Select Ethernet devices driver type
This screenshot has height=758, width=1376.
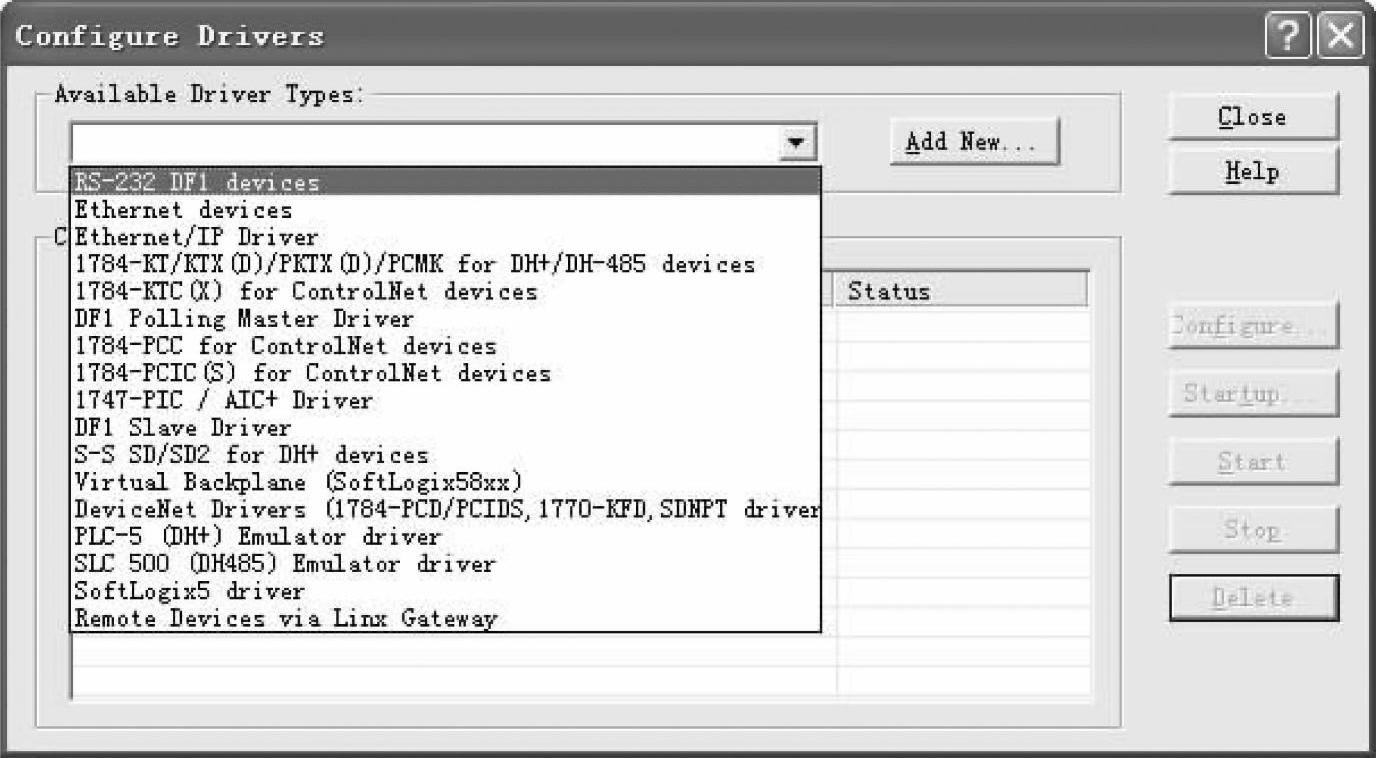[446, 210]
